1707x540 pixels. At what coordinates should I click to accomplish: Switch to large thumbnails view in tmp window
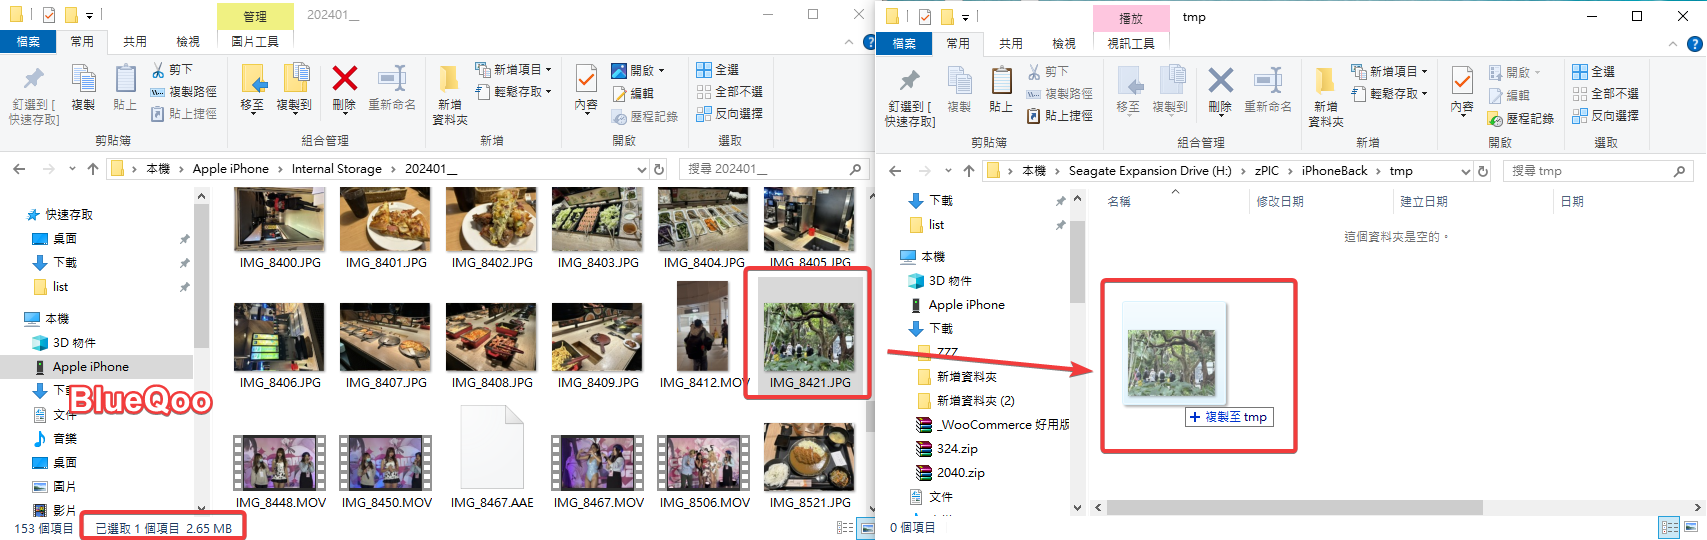(x=1691, y=527)
